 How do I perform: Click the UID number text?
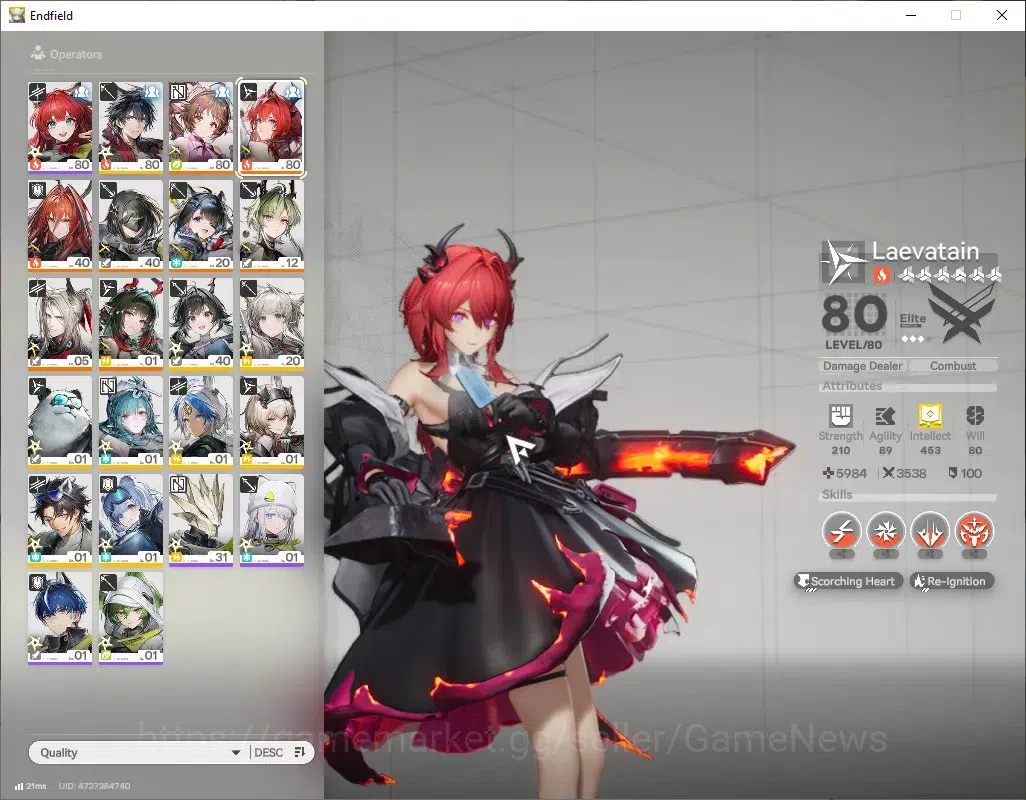94,786
